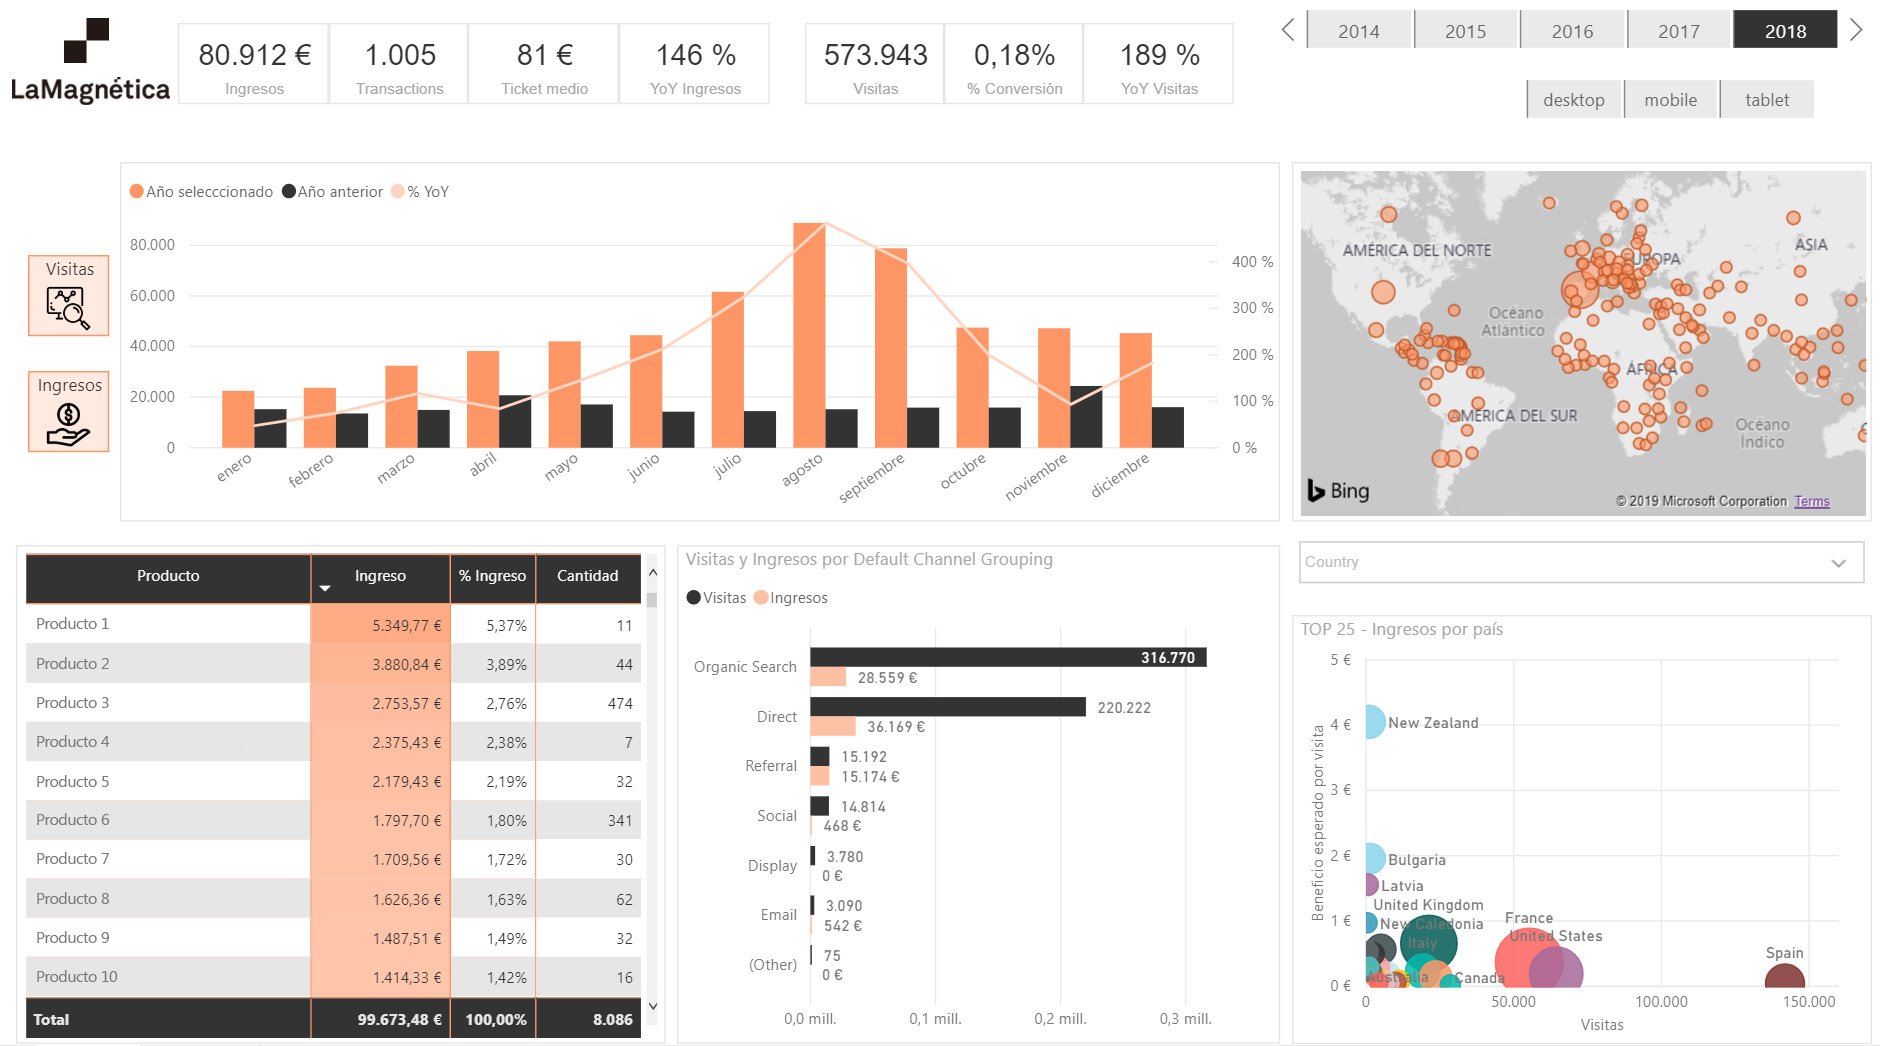Open the map Terms link
Image resolution: width=1880 pixels, height=1046 pixels.
coord(1811,501)
